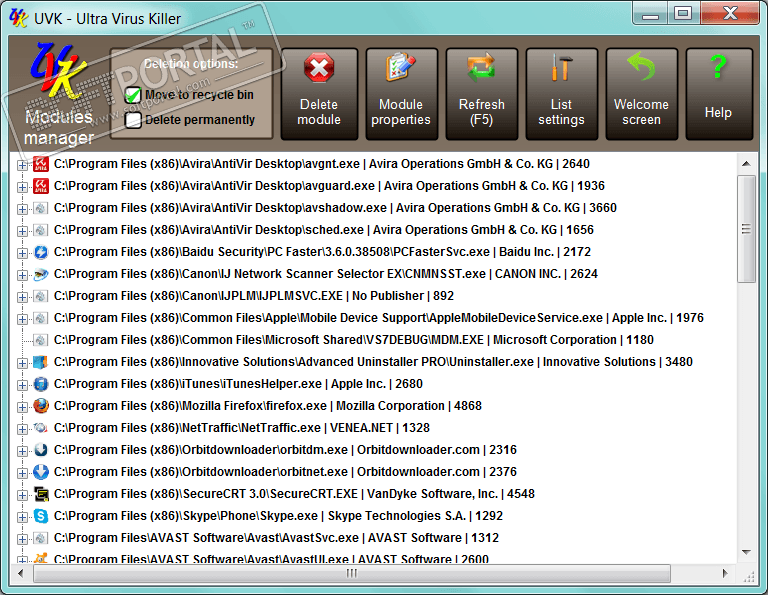
Task: Click the Orbit download icon beside orbitnet.exe
Action: 41,472
